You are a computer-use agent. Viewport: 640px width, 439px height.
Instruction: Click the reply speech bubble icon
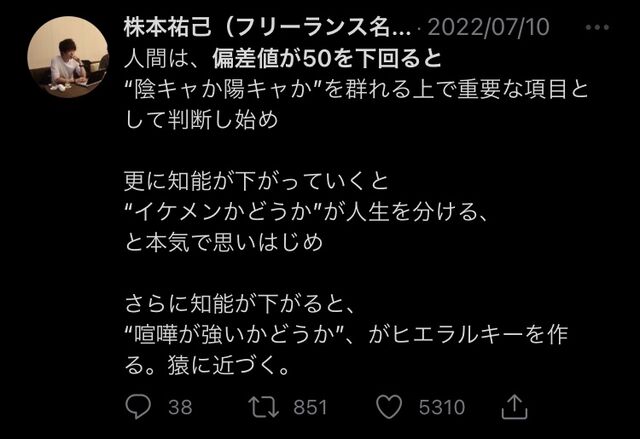click(x=138, y=407)
